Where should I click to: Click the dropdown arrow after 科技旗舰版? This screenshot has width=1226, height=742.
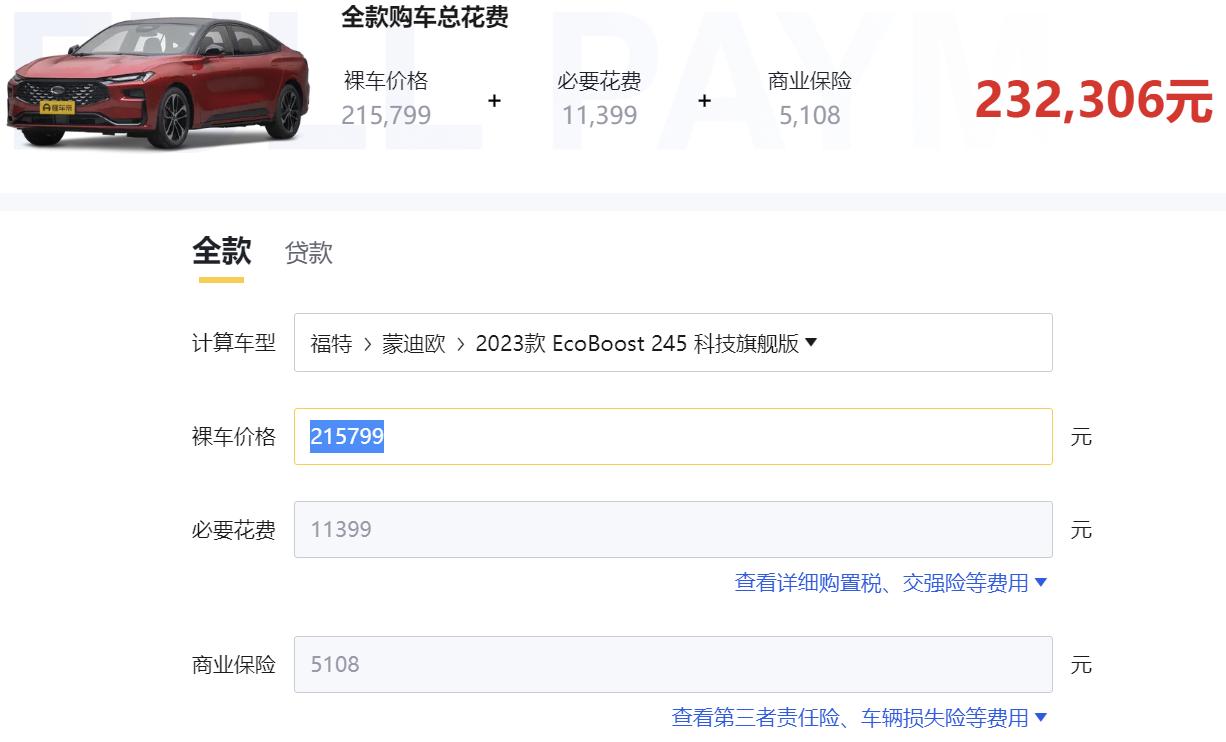point(812,342)
